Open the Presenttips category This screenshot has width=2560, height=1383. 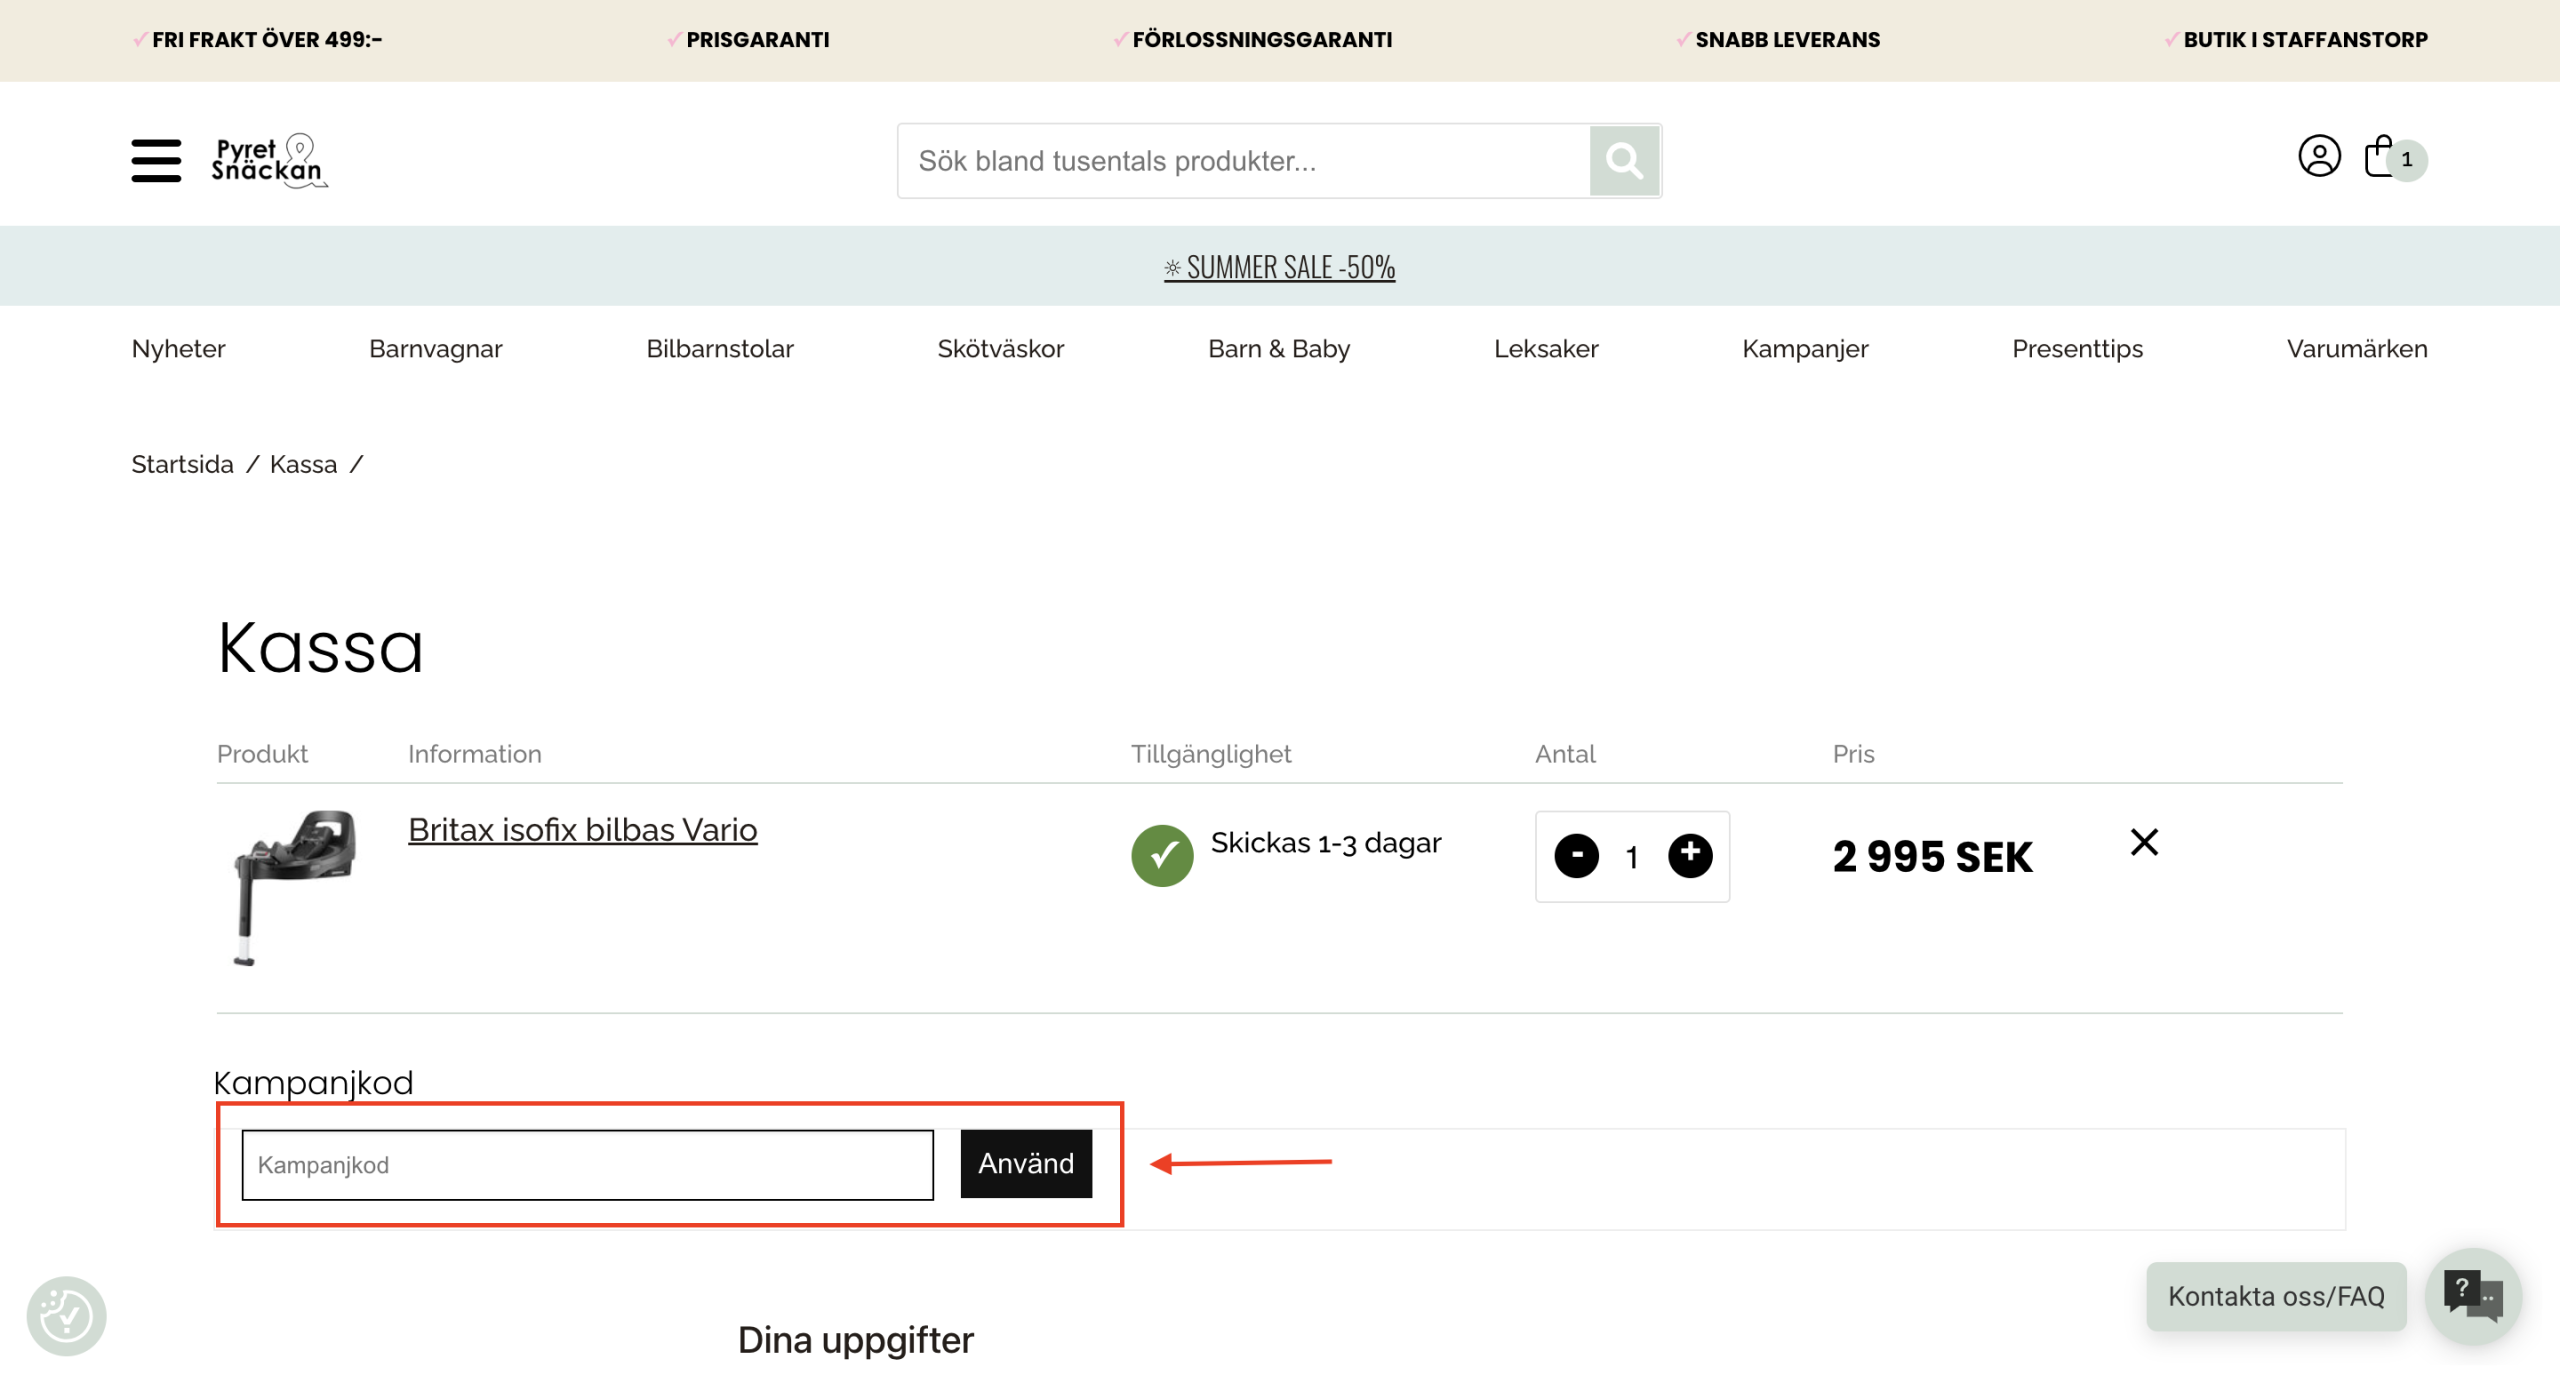2078,349
